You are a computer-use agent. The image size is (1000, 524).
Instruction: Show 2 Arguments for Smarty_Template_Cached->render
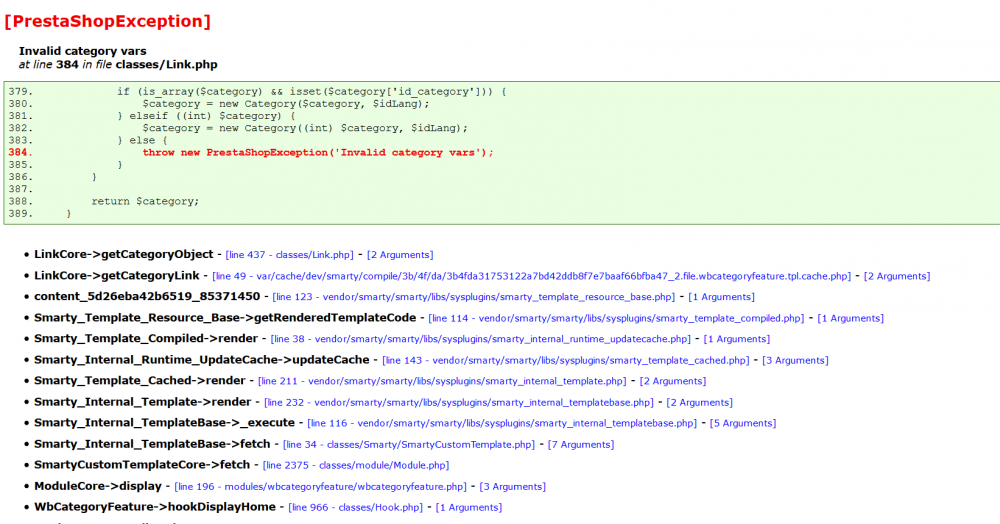[673, 381]
